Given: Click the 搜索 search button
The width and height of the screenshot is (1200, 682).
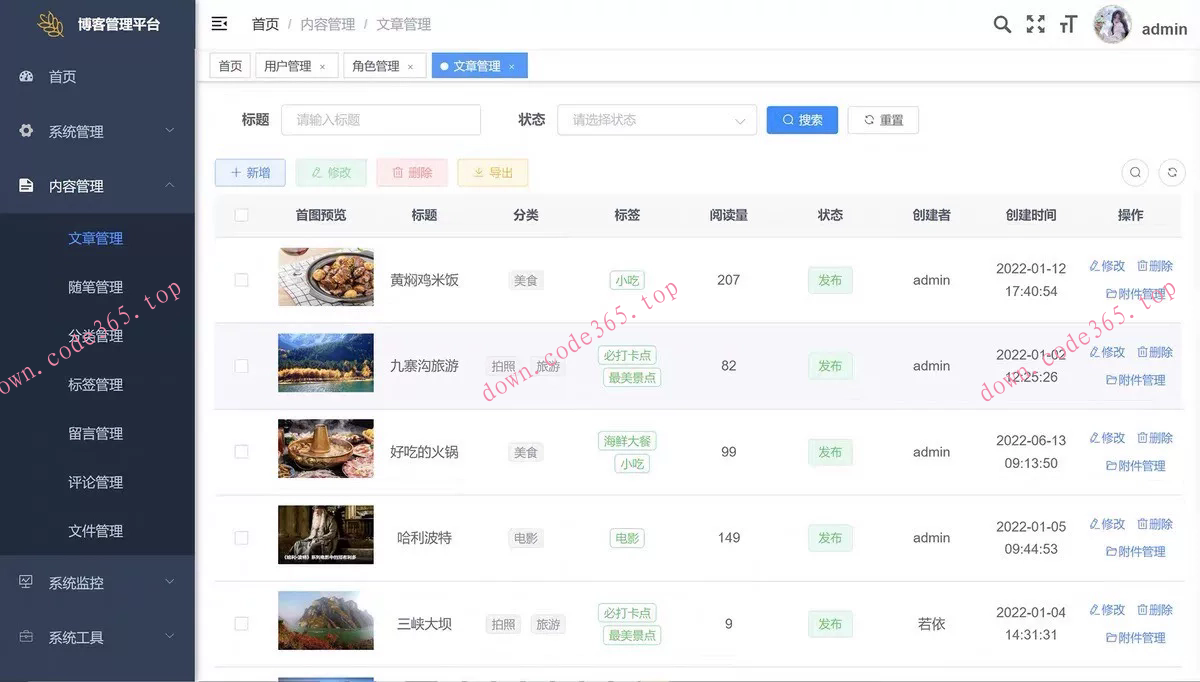Looking at the screenshot, I should tap(802, 119).
